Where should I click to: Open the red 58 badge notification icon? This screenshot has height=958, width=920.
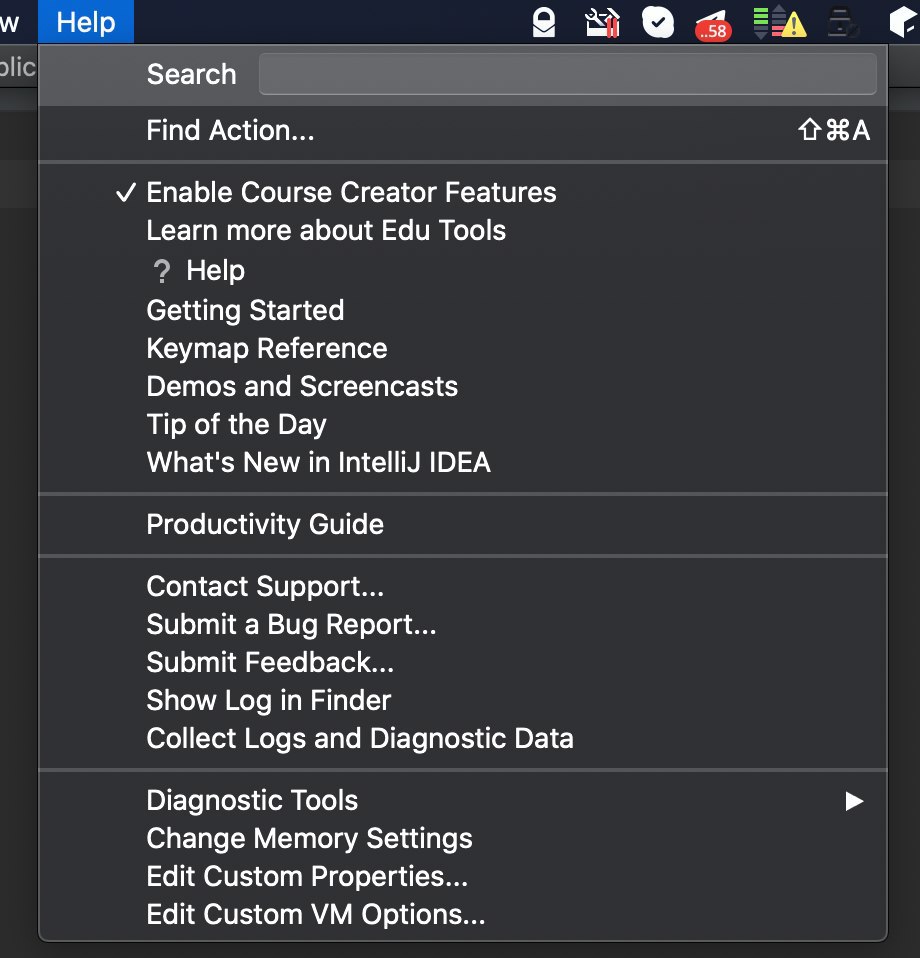click(713, 25)
